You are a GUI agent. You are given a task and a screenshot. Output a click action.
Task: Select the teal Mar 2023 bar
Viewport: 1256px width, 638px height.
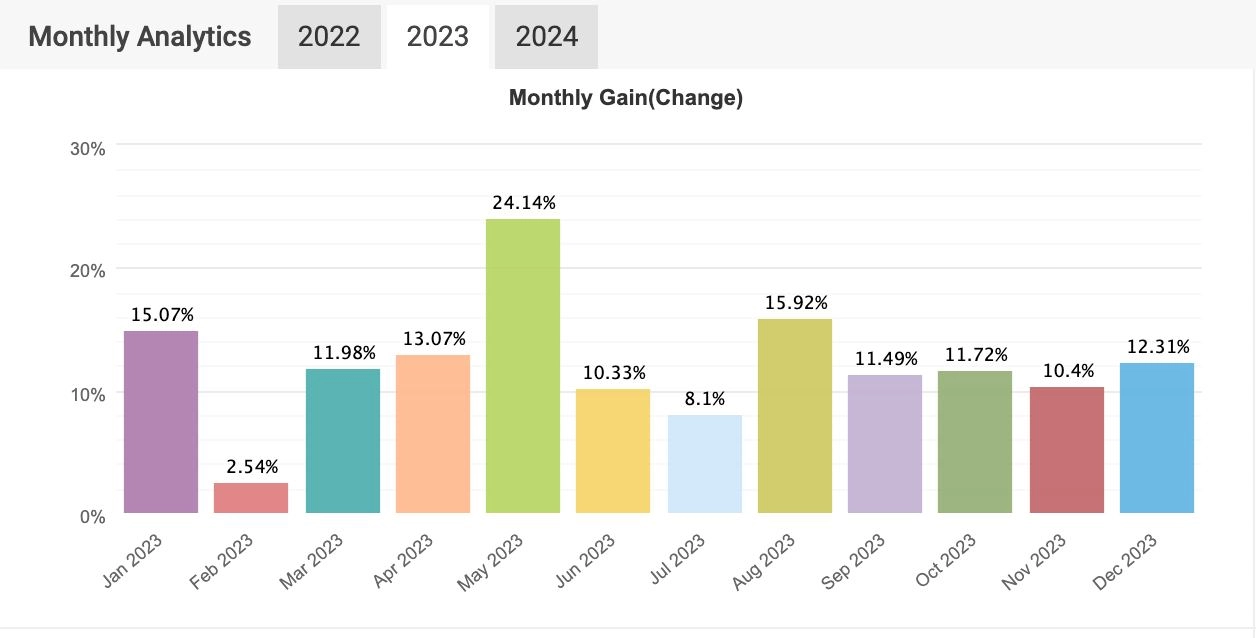pyautogui.click(x=343, y=441)
